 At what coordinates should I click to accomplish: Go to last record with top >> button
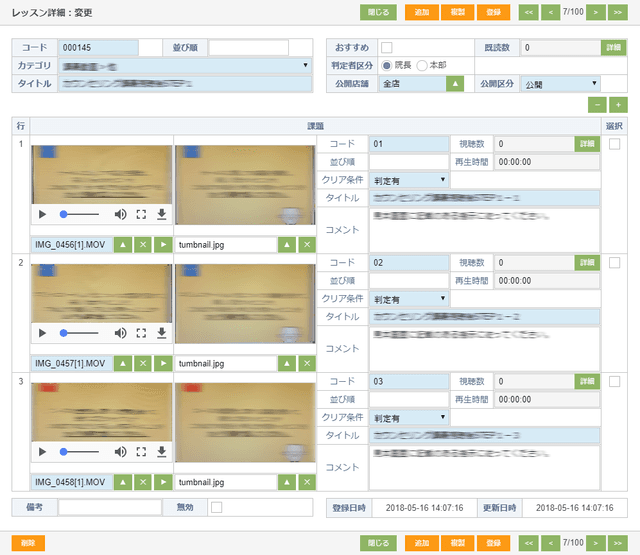(x=618, y=12)
